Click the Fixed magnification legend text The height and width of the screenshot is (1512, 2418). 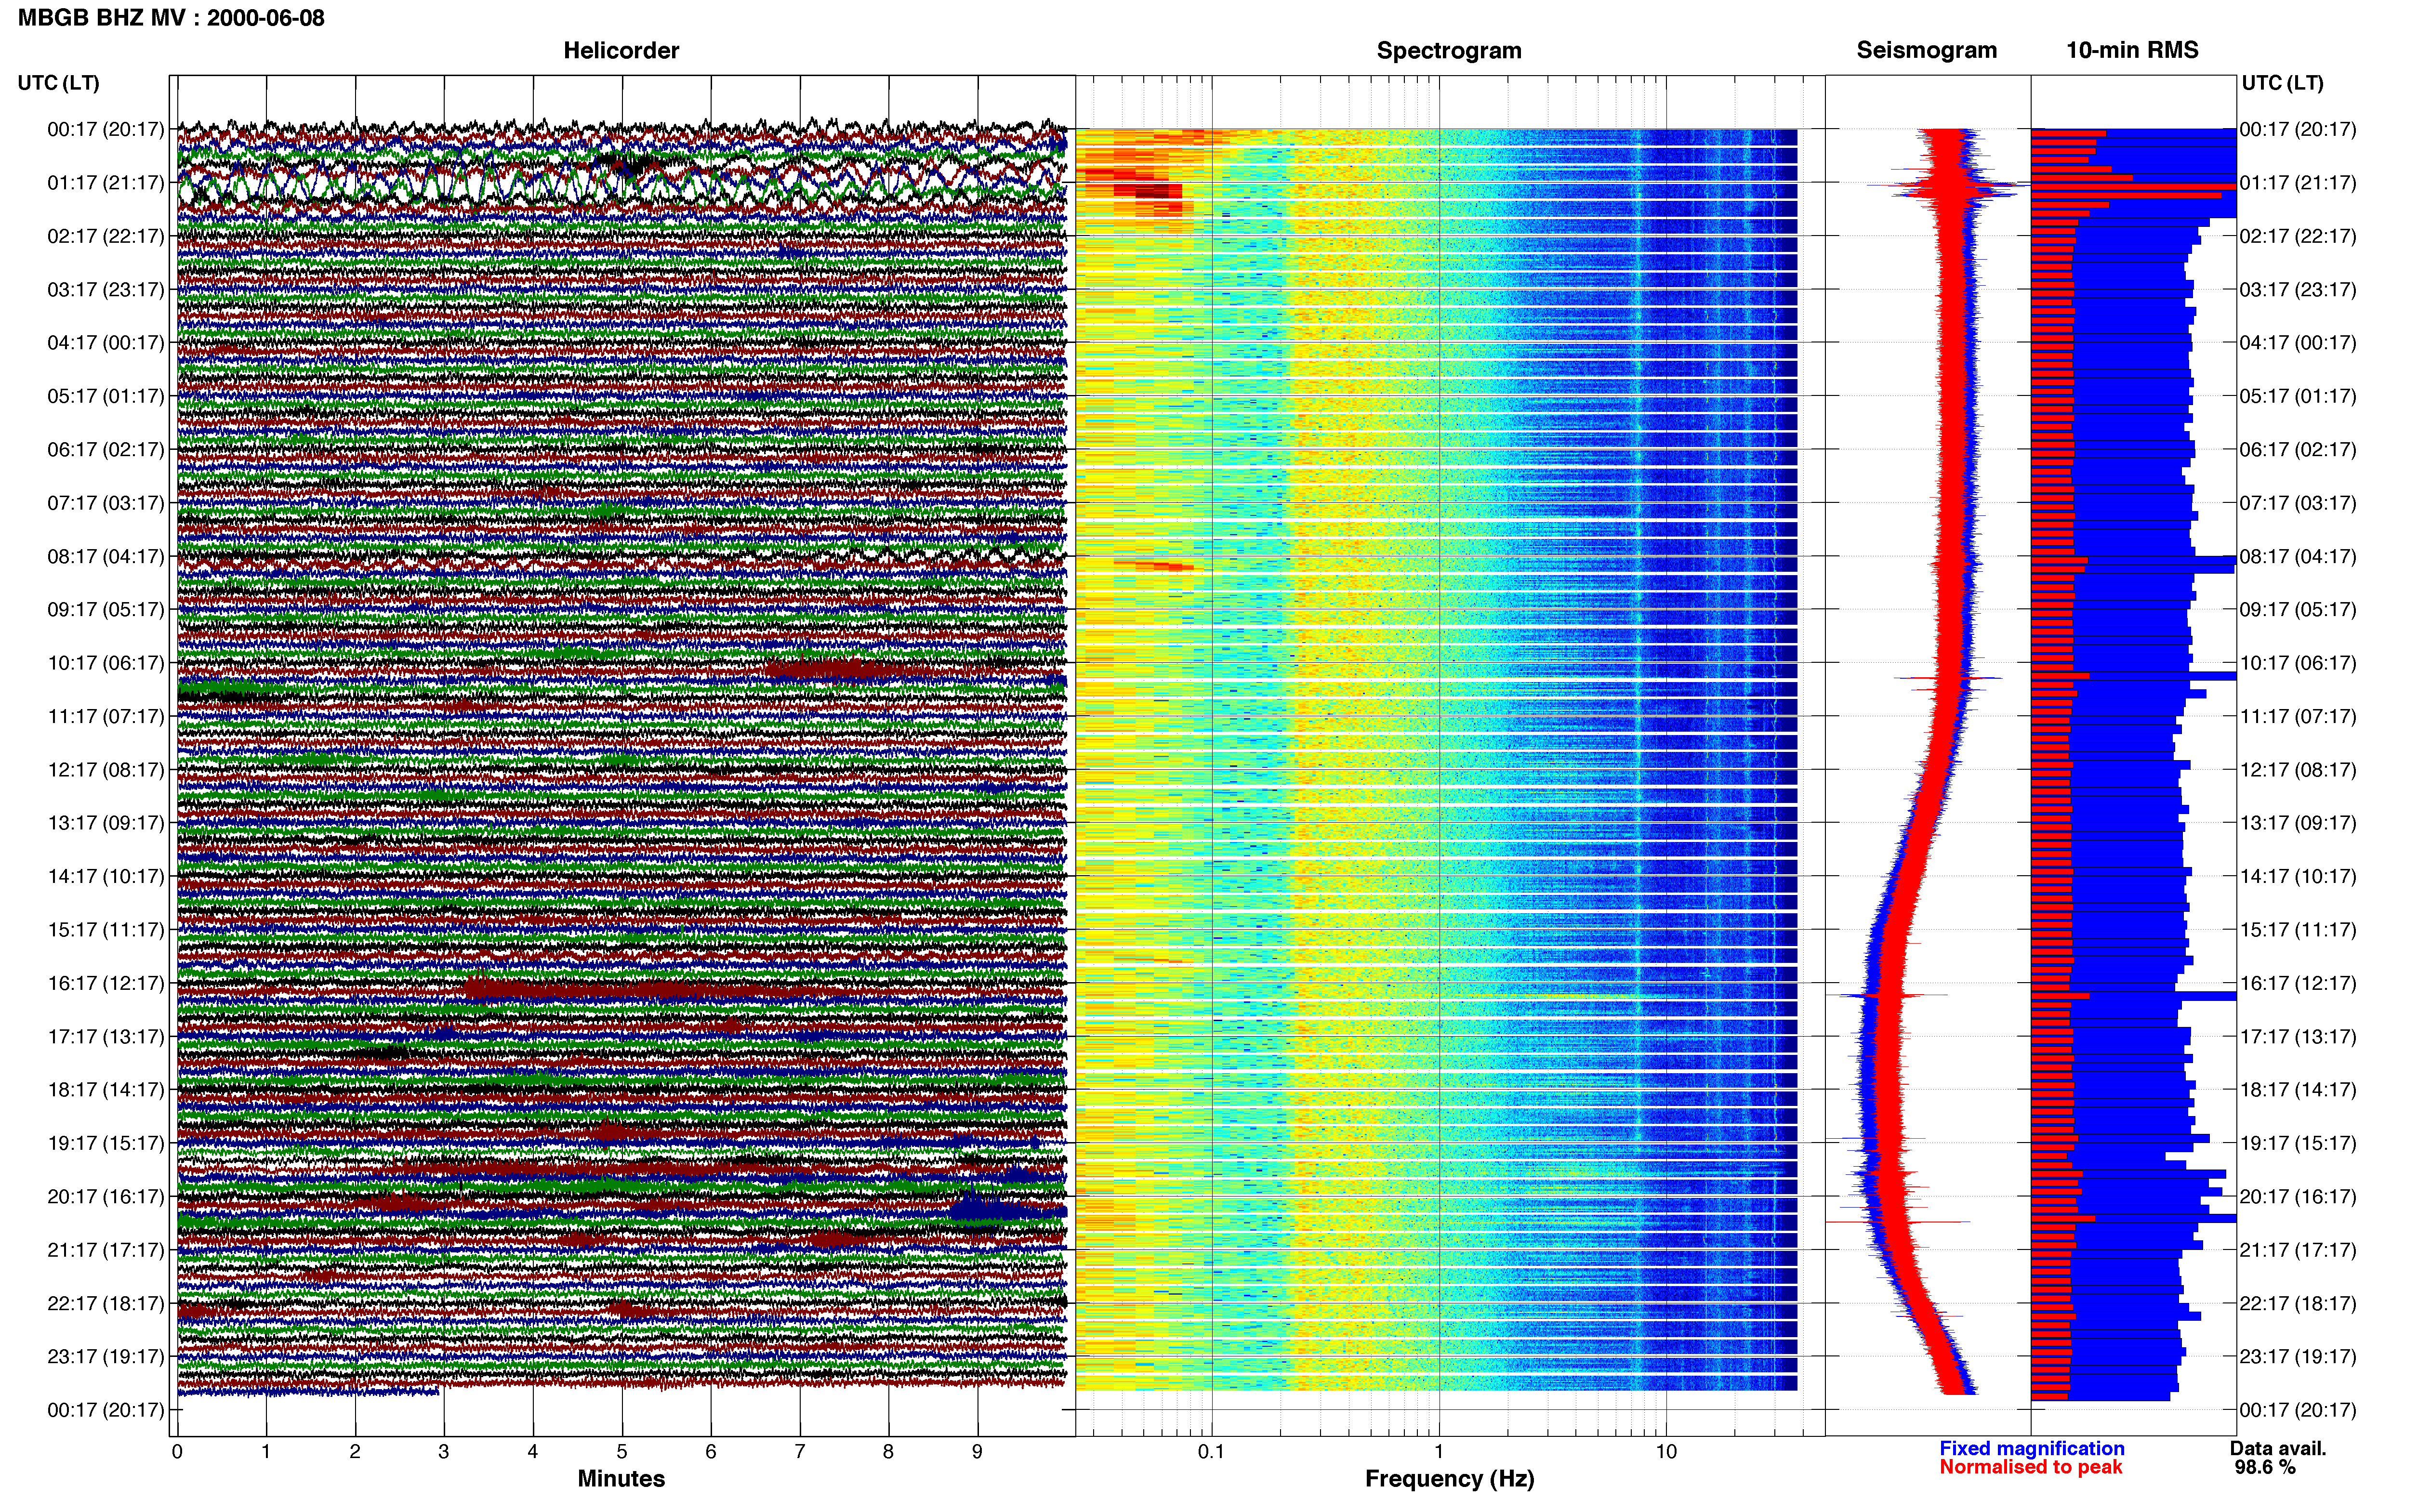(x=2032, y=1448)
